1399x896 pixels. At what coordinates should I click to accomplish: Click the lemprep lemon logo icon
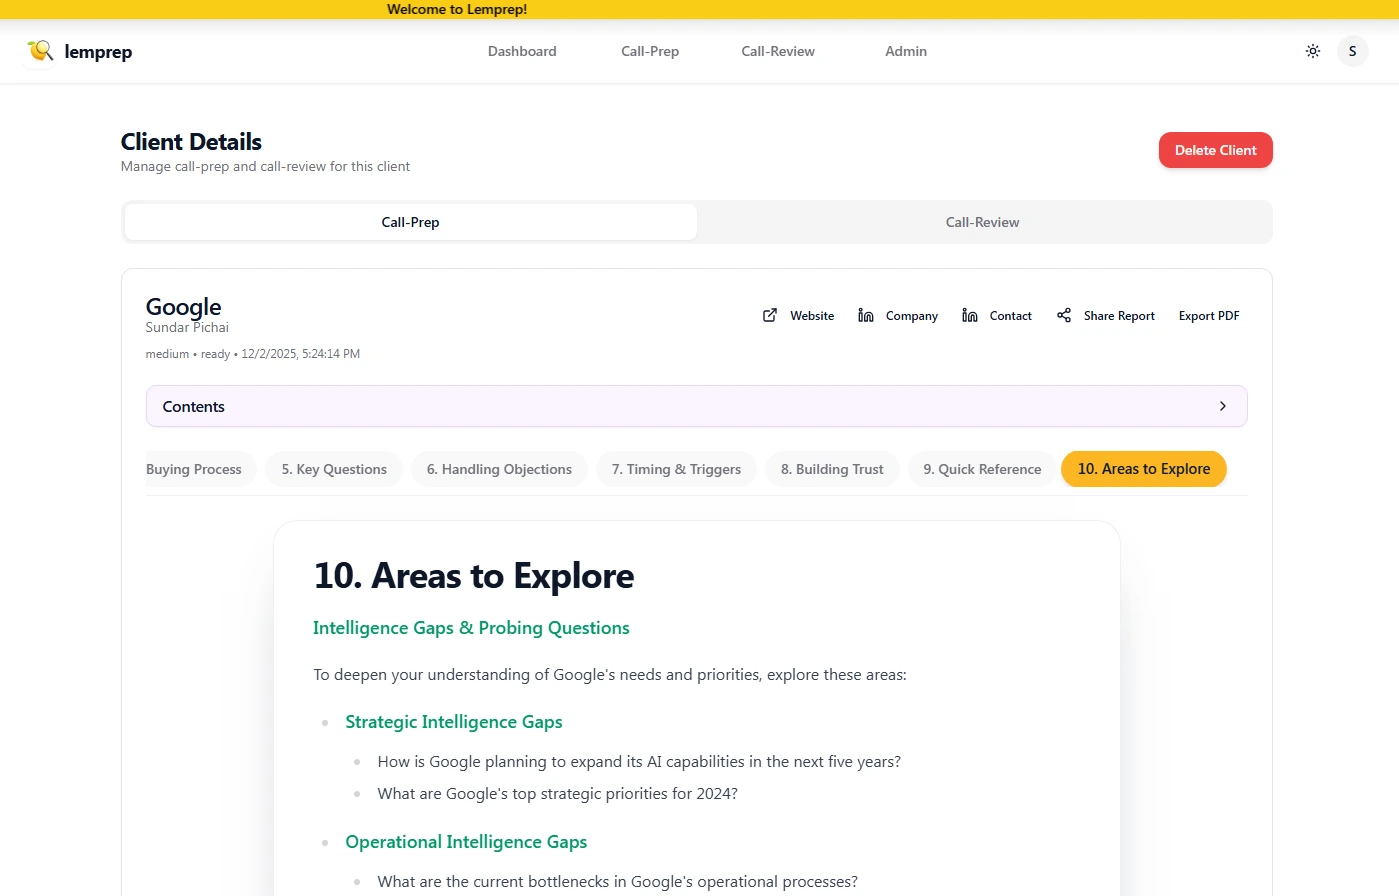[40, 51]
